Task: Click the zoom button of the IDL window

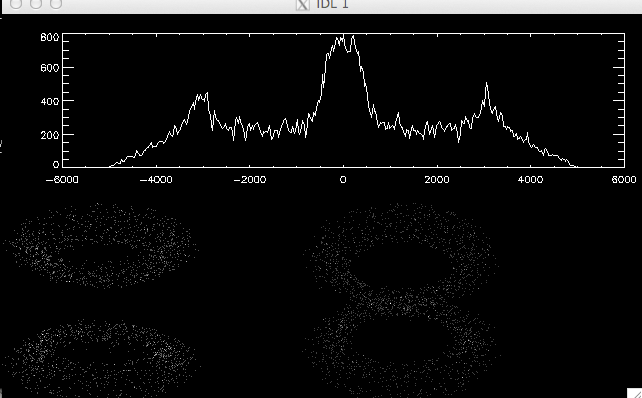Action: 56,3
